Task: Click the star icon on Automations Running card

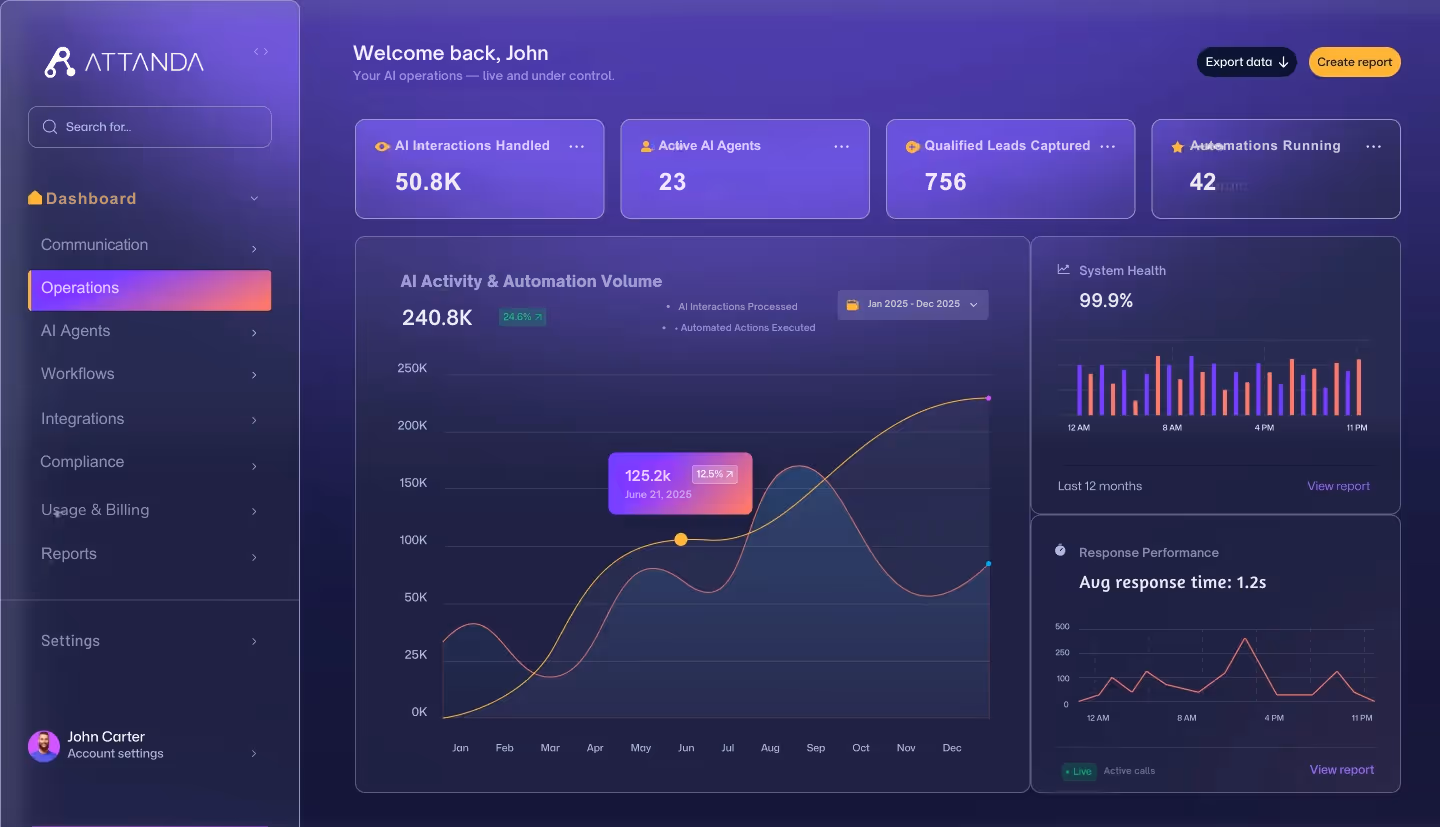Action: pos(1177,146)
